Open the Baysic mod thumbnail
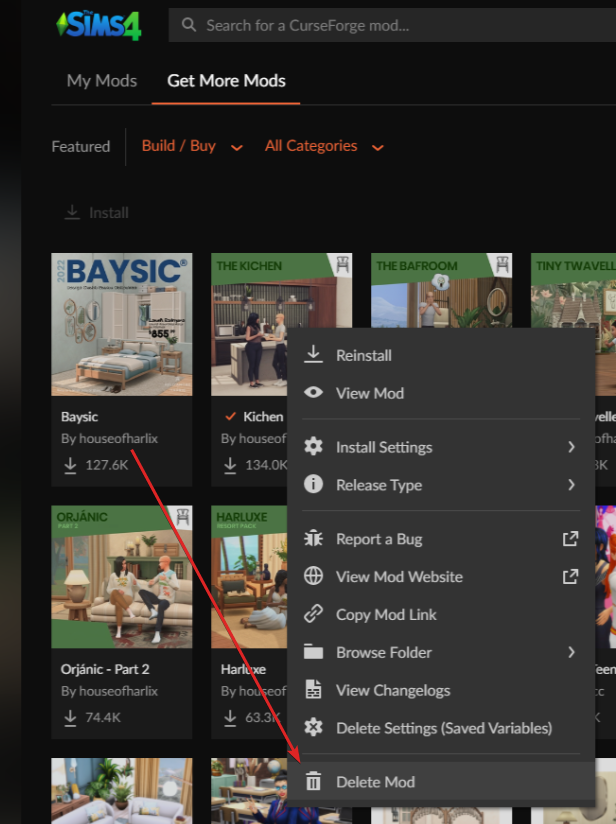616x824 pixels. (121, 324)
